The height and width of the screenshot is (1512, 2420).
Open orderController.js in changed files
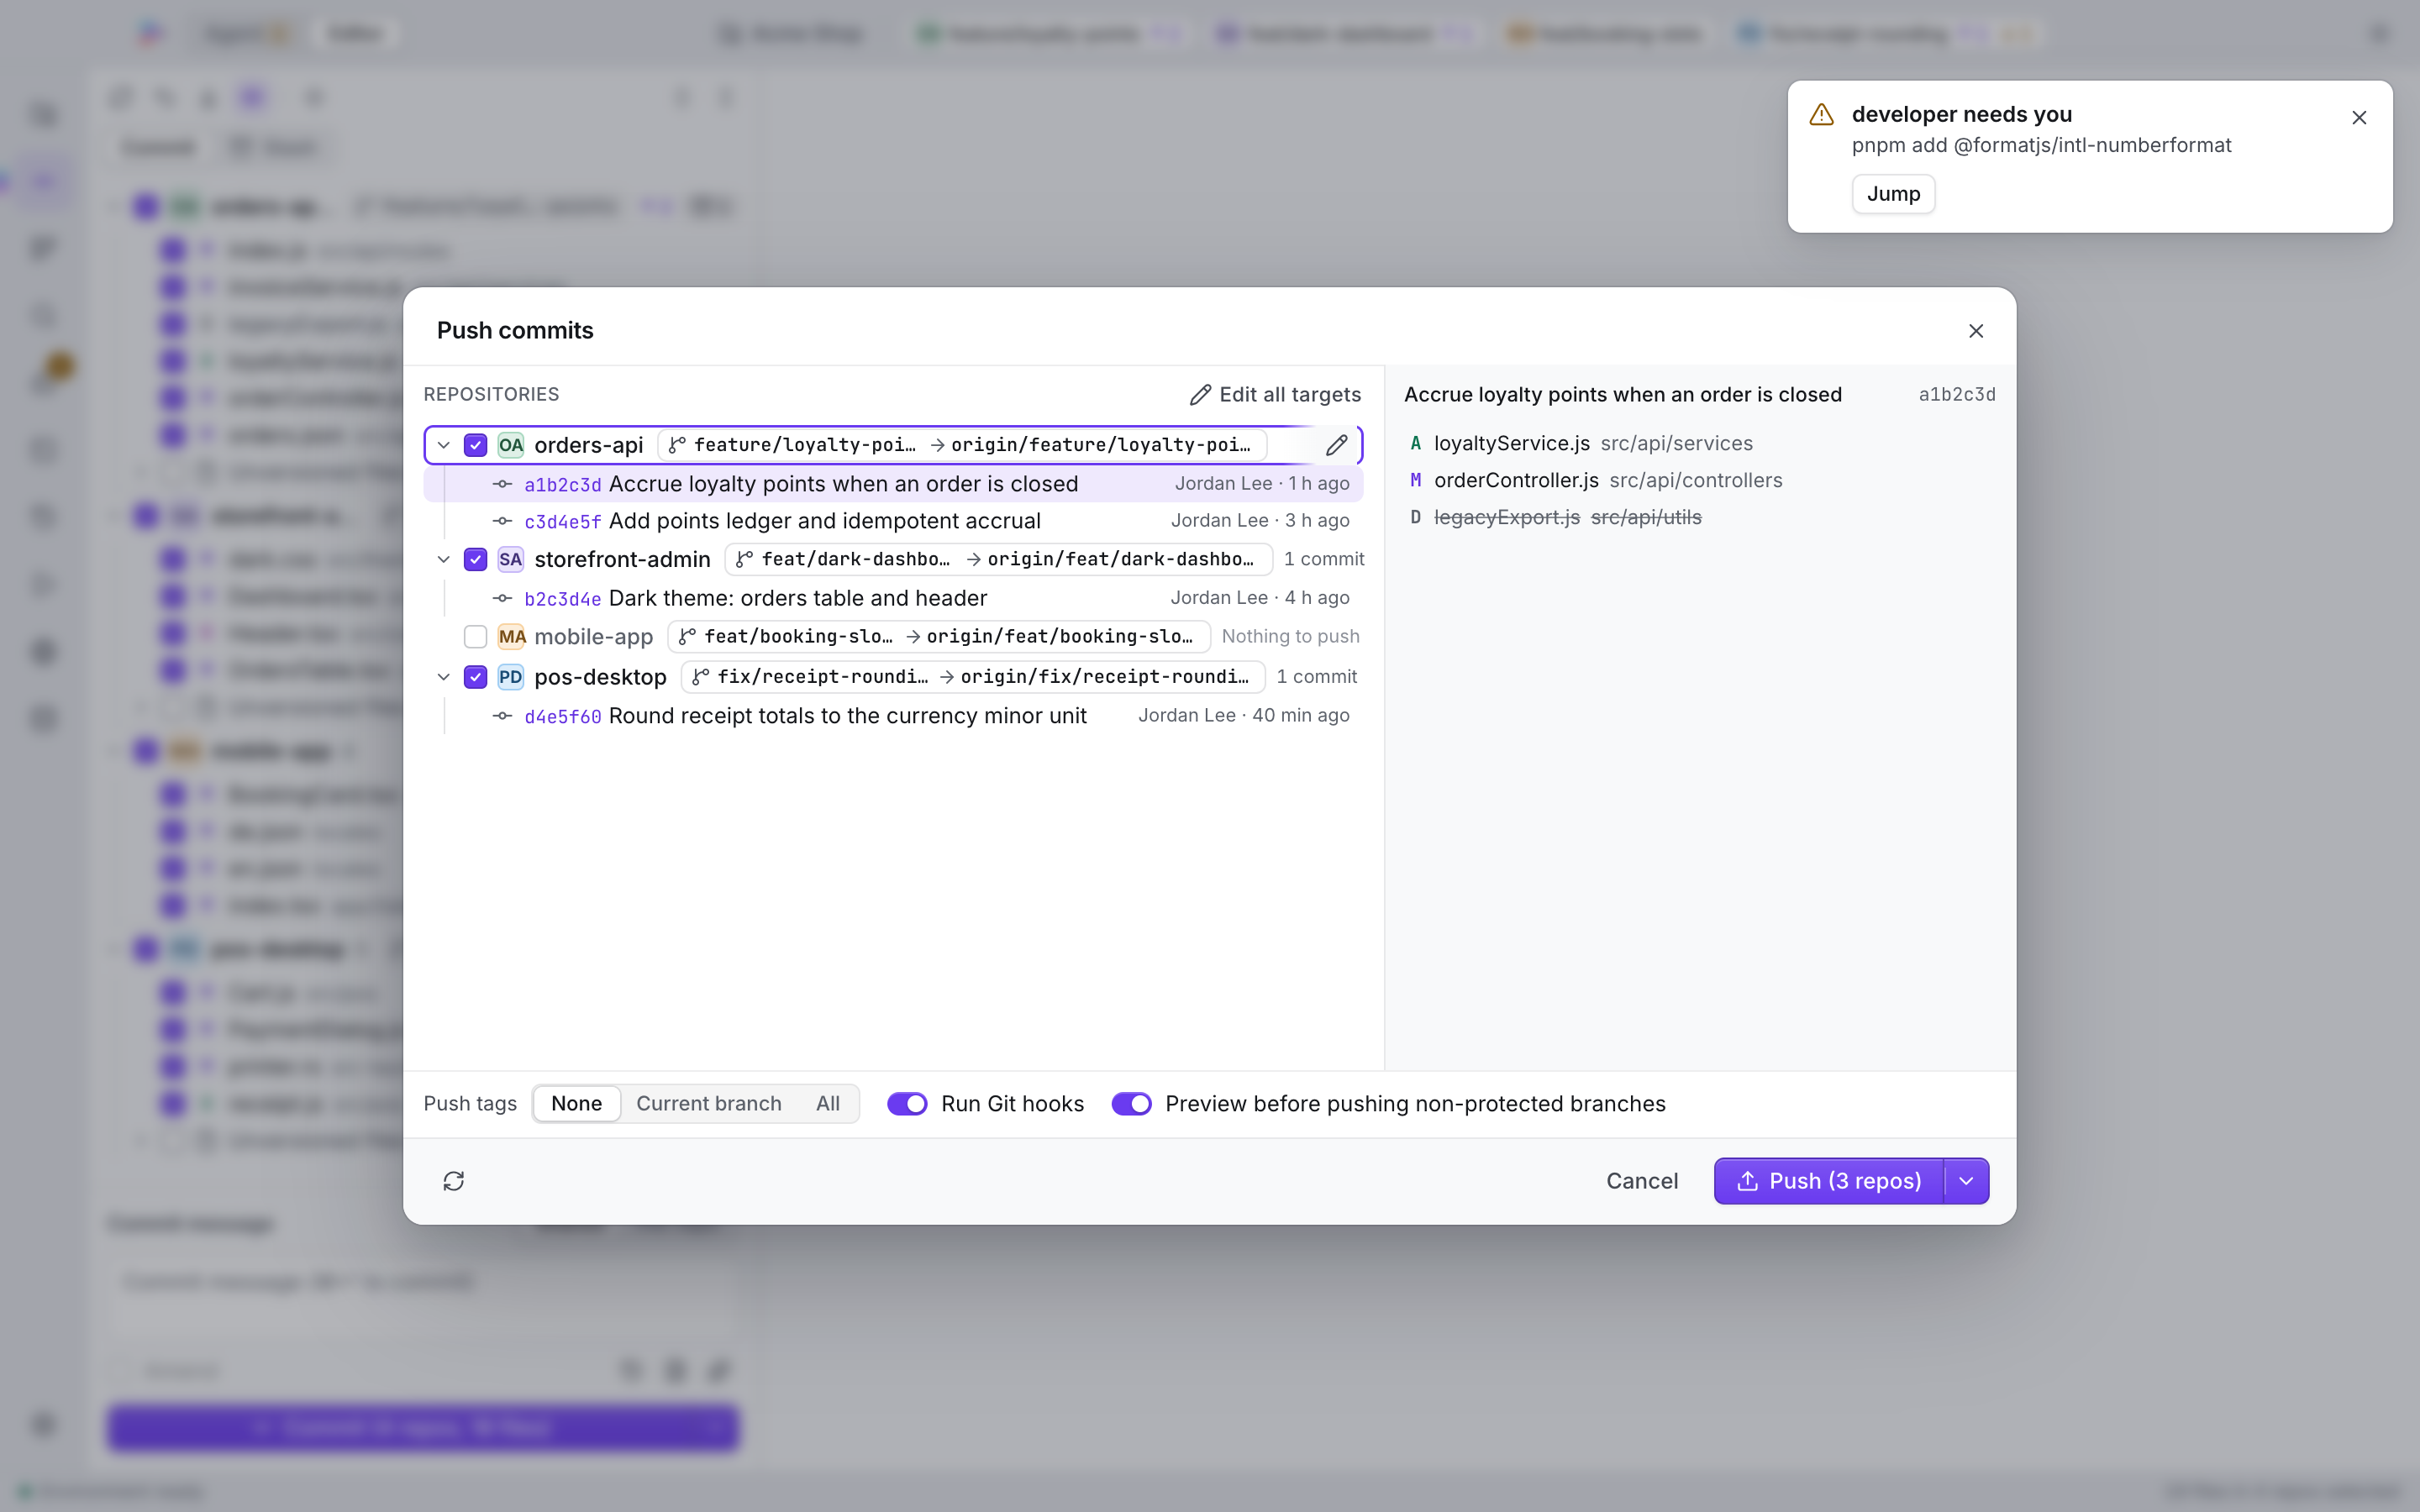pyautogui.click(x=1700, y=480)
